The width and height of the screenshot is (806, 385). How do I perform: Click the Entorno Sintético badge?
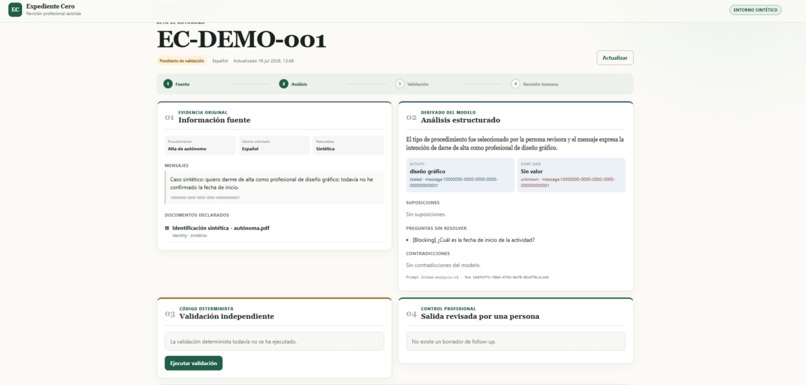[755, 10]
